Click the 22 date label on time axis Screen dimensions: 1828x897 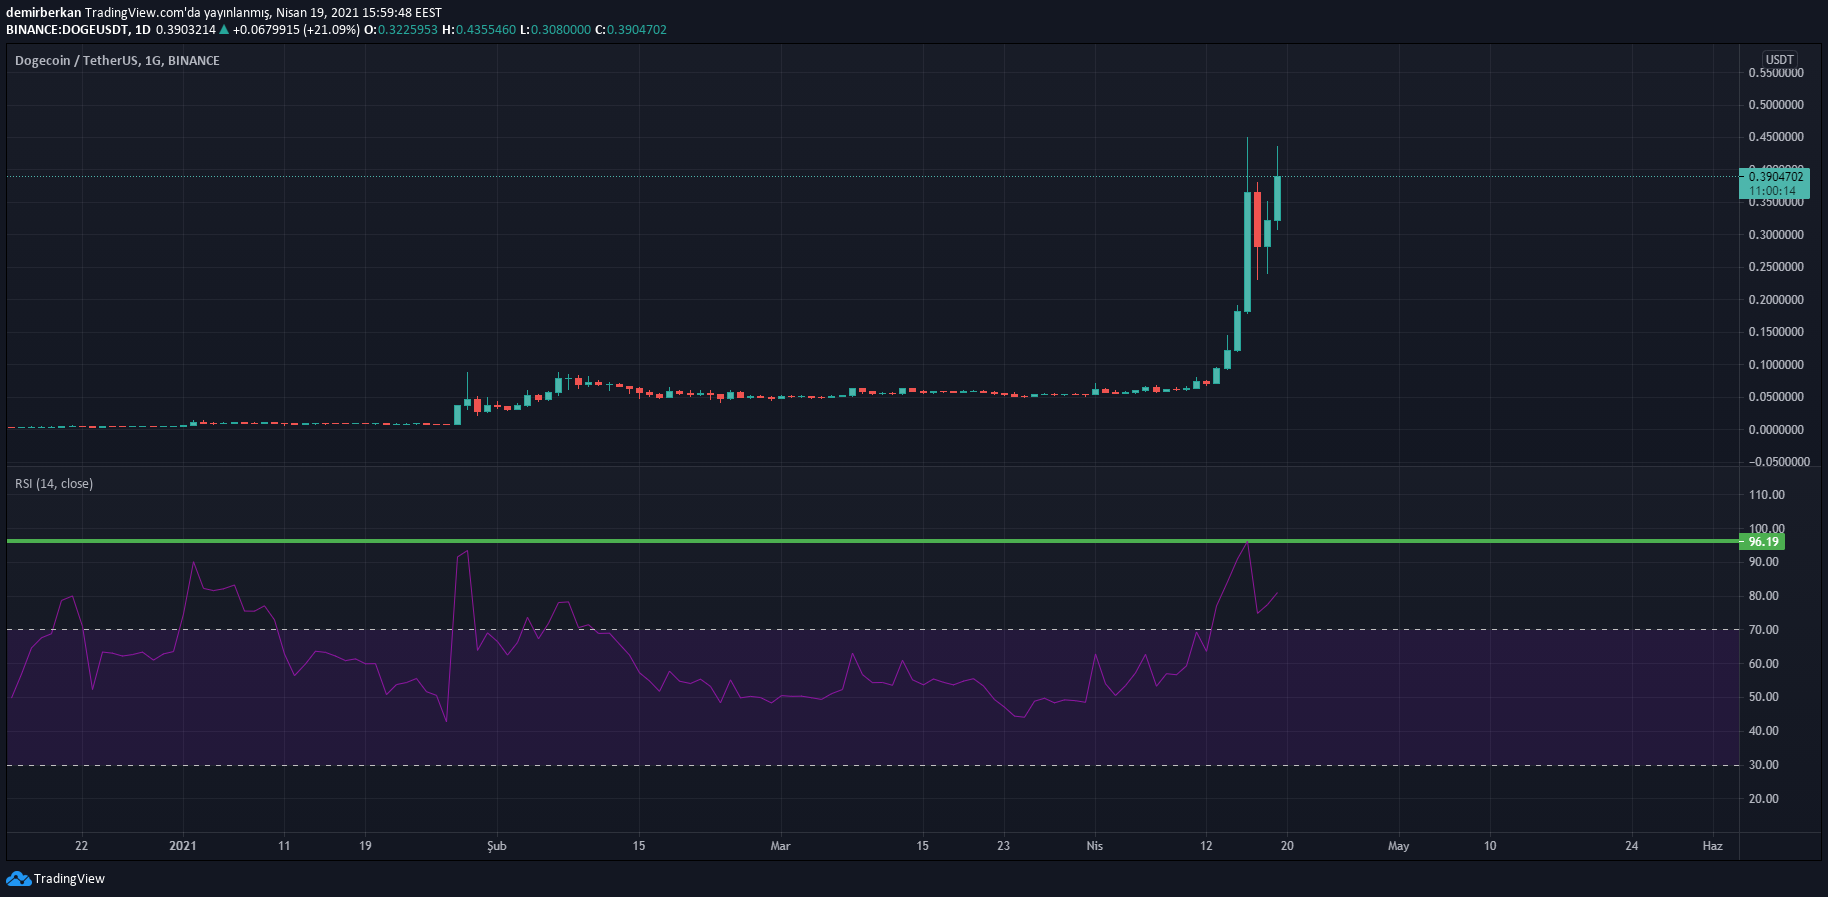pos(81,846)
